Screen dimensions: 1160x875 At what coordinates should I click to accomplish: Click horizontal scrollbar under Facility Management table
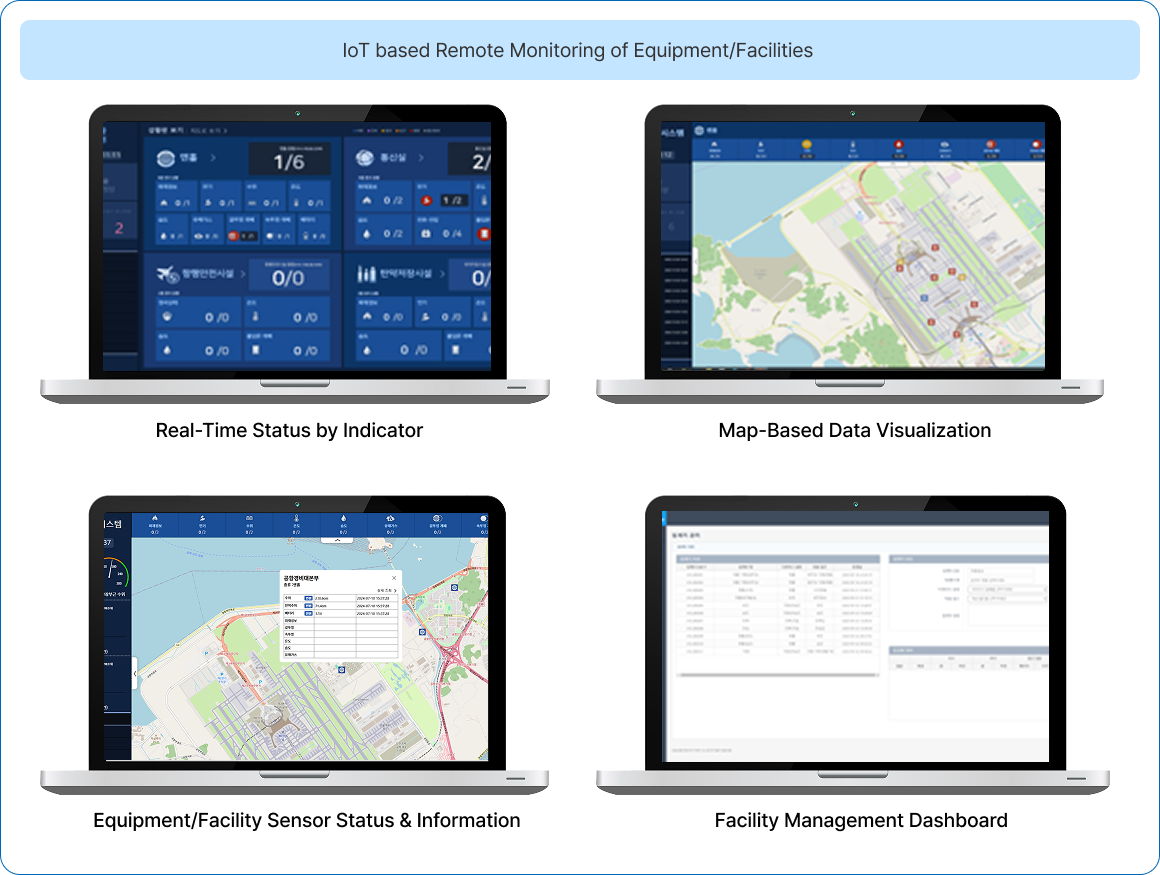click(777, 675)
